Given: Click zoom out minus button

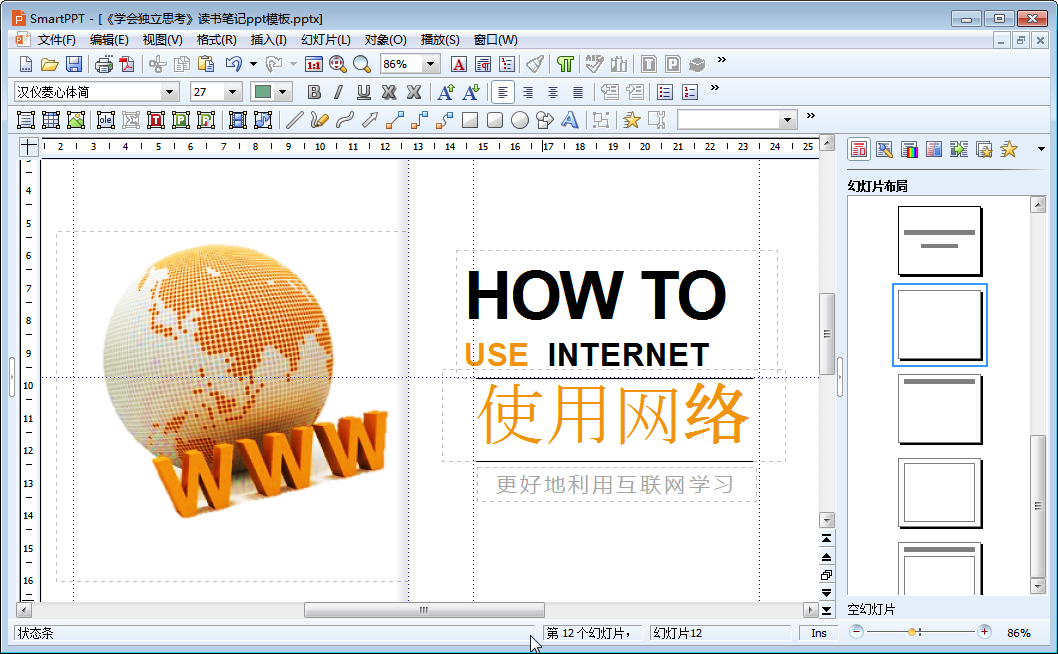Looking at the screenshot, I should click(856, 632).
